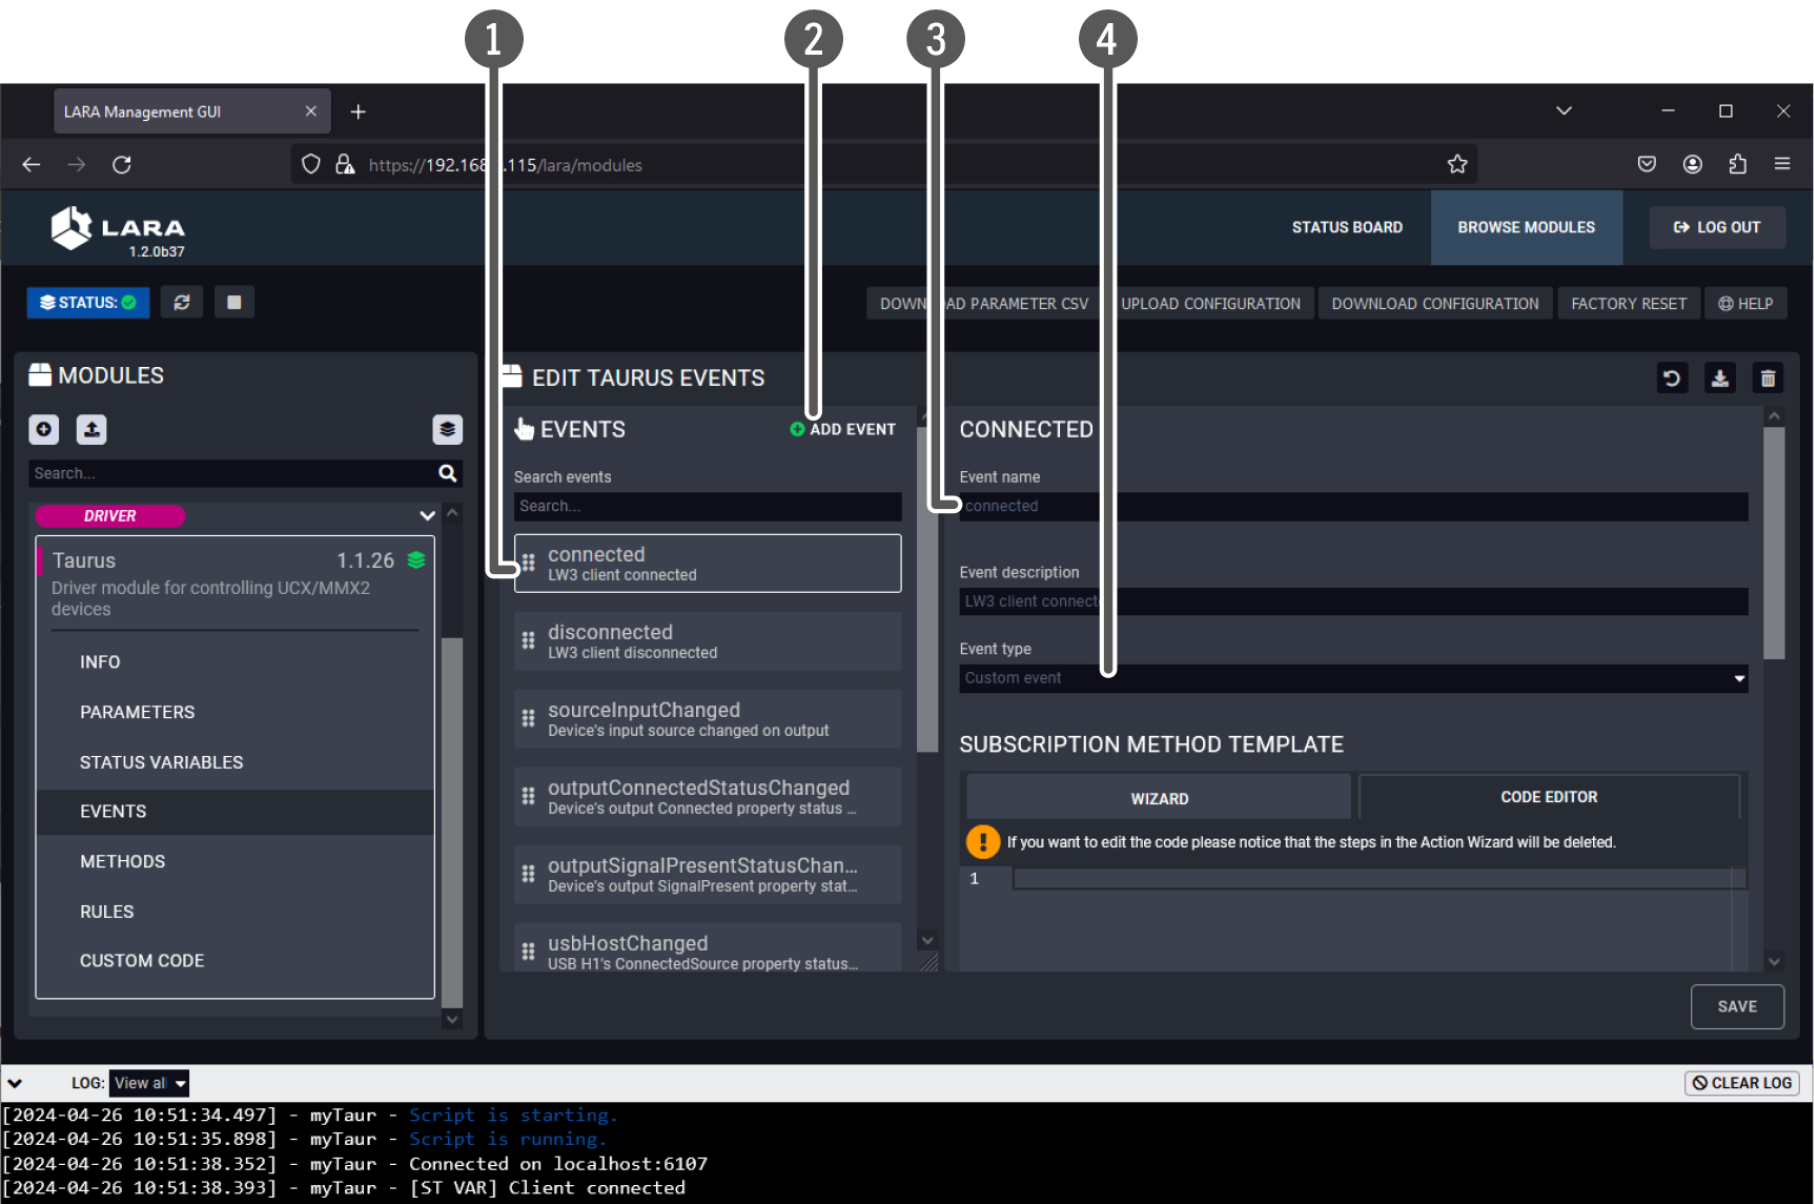
Task: Open the Event type dropdown
Action: [x=1352, y=678]
